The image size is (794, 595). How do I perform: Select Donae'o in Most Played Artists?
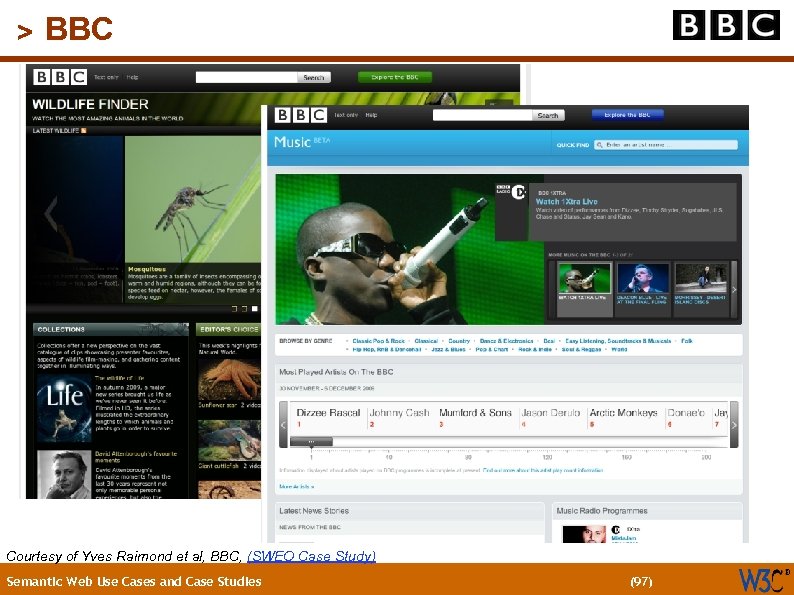686,413
